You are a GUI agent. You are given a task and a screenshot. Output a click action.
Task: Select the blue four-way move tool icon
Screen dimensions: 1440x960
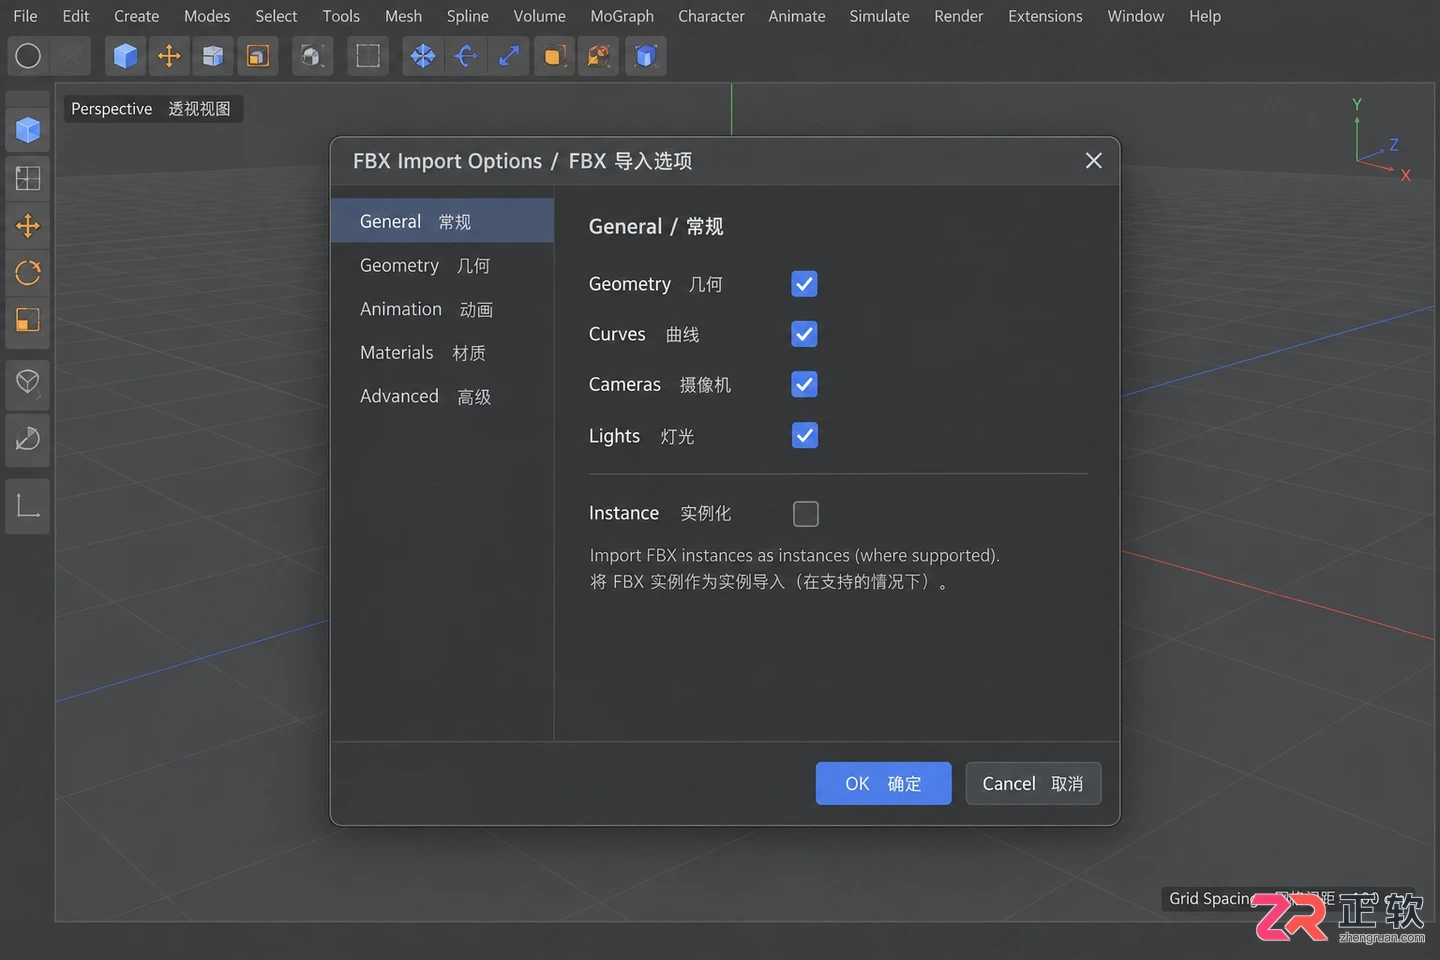click(423, 56)
